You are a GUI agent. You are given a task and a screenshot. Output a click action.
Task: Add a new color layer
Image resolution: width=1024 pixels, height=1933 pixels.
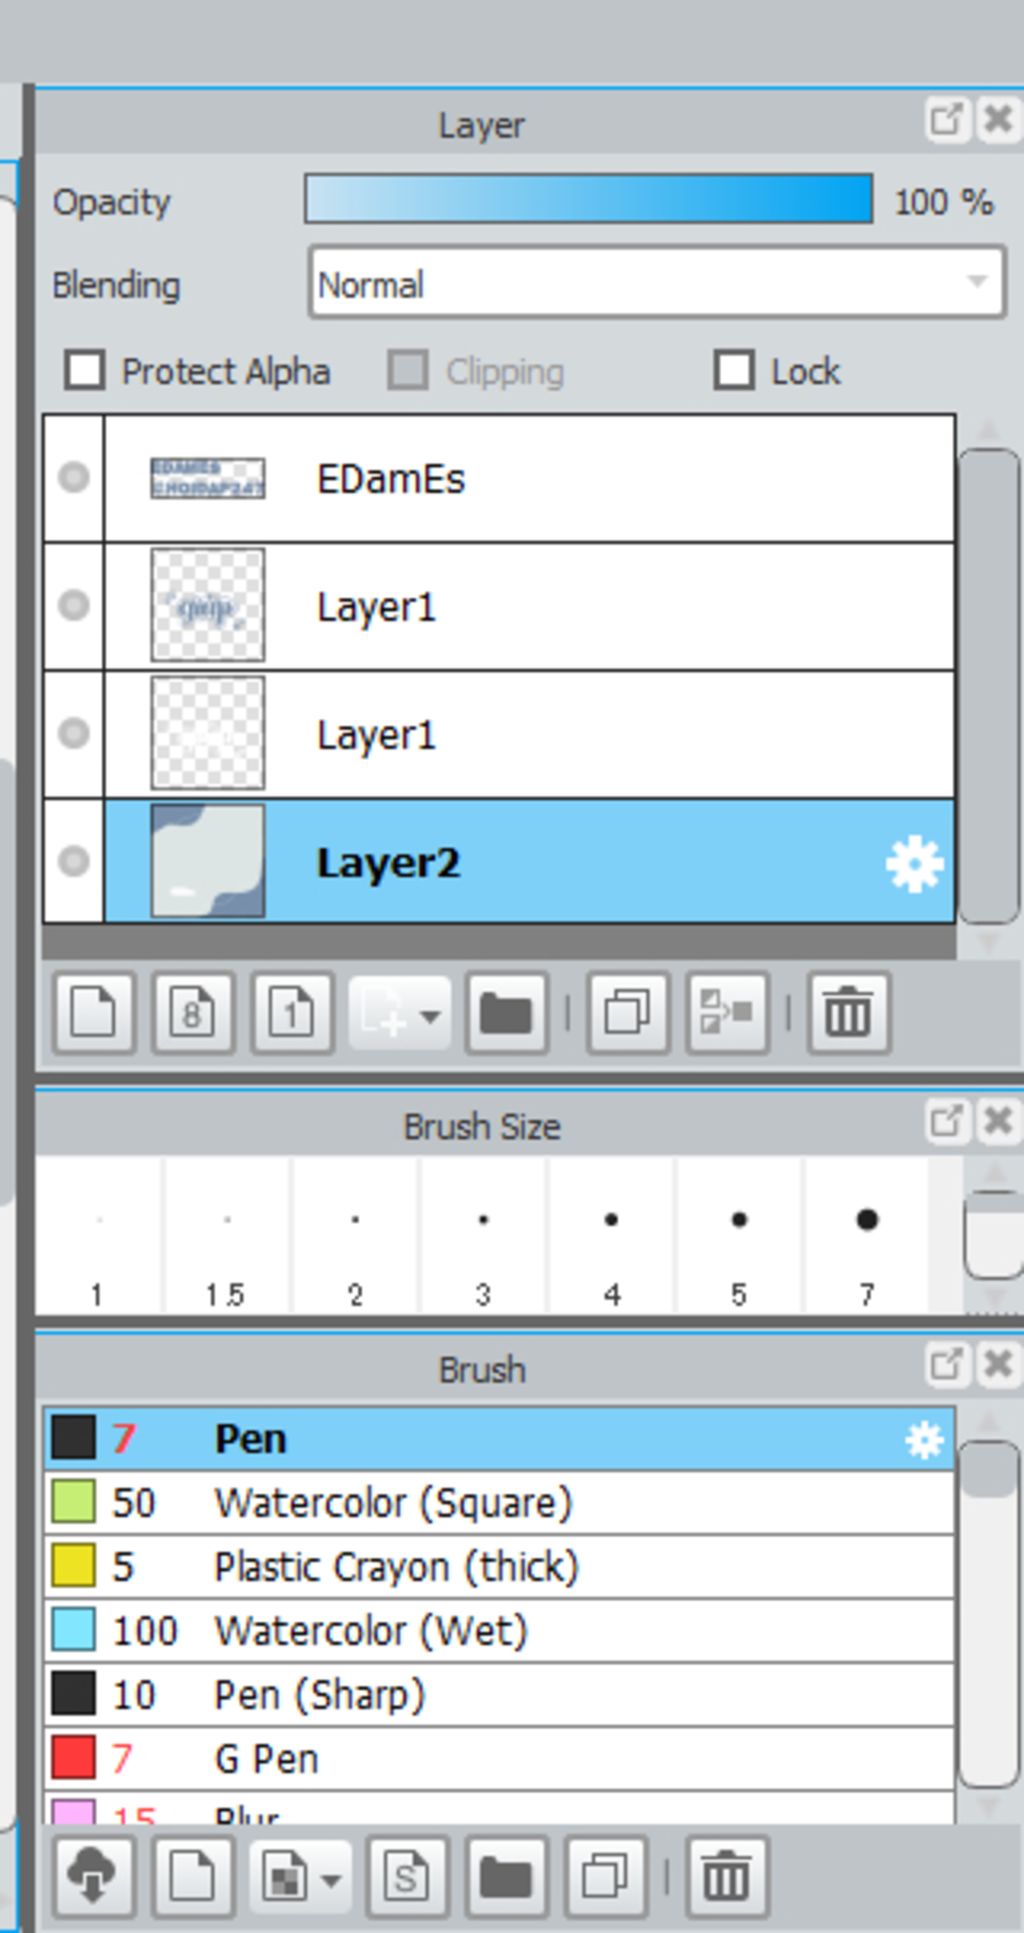click(94, 1014)
